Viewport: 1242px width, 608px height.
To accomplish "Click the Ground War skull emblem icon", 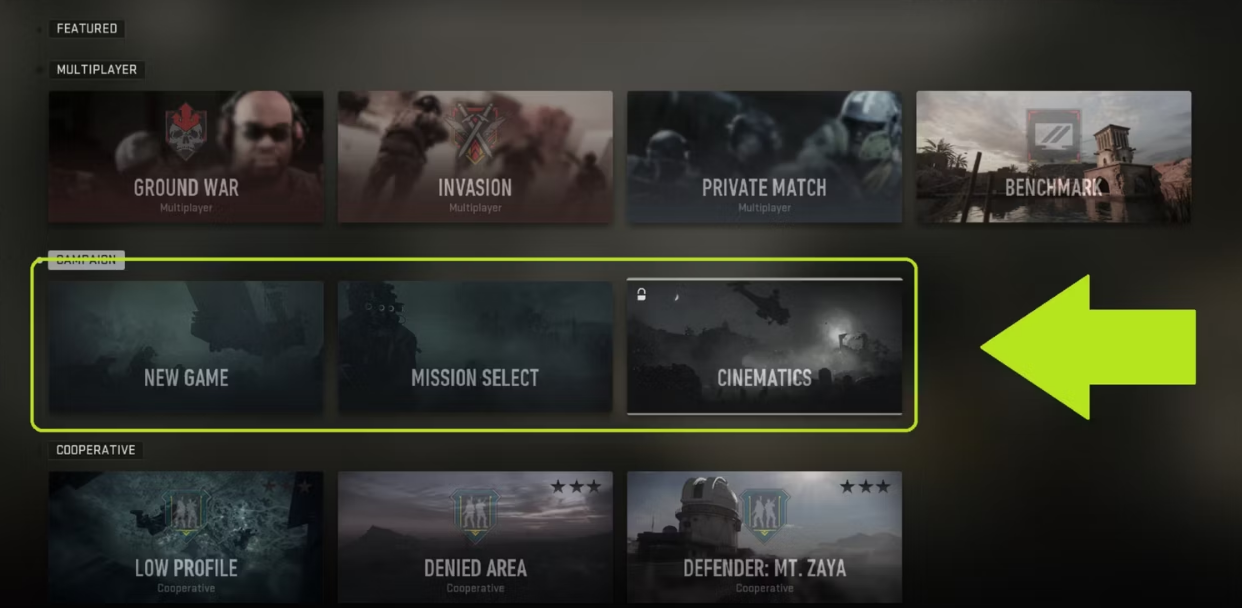I will click(x=186, y=133).
